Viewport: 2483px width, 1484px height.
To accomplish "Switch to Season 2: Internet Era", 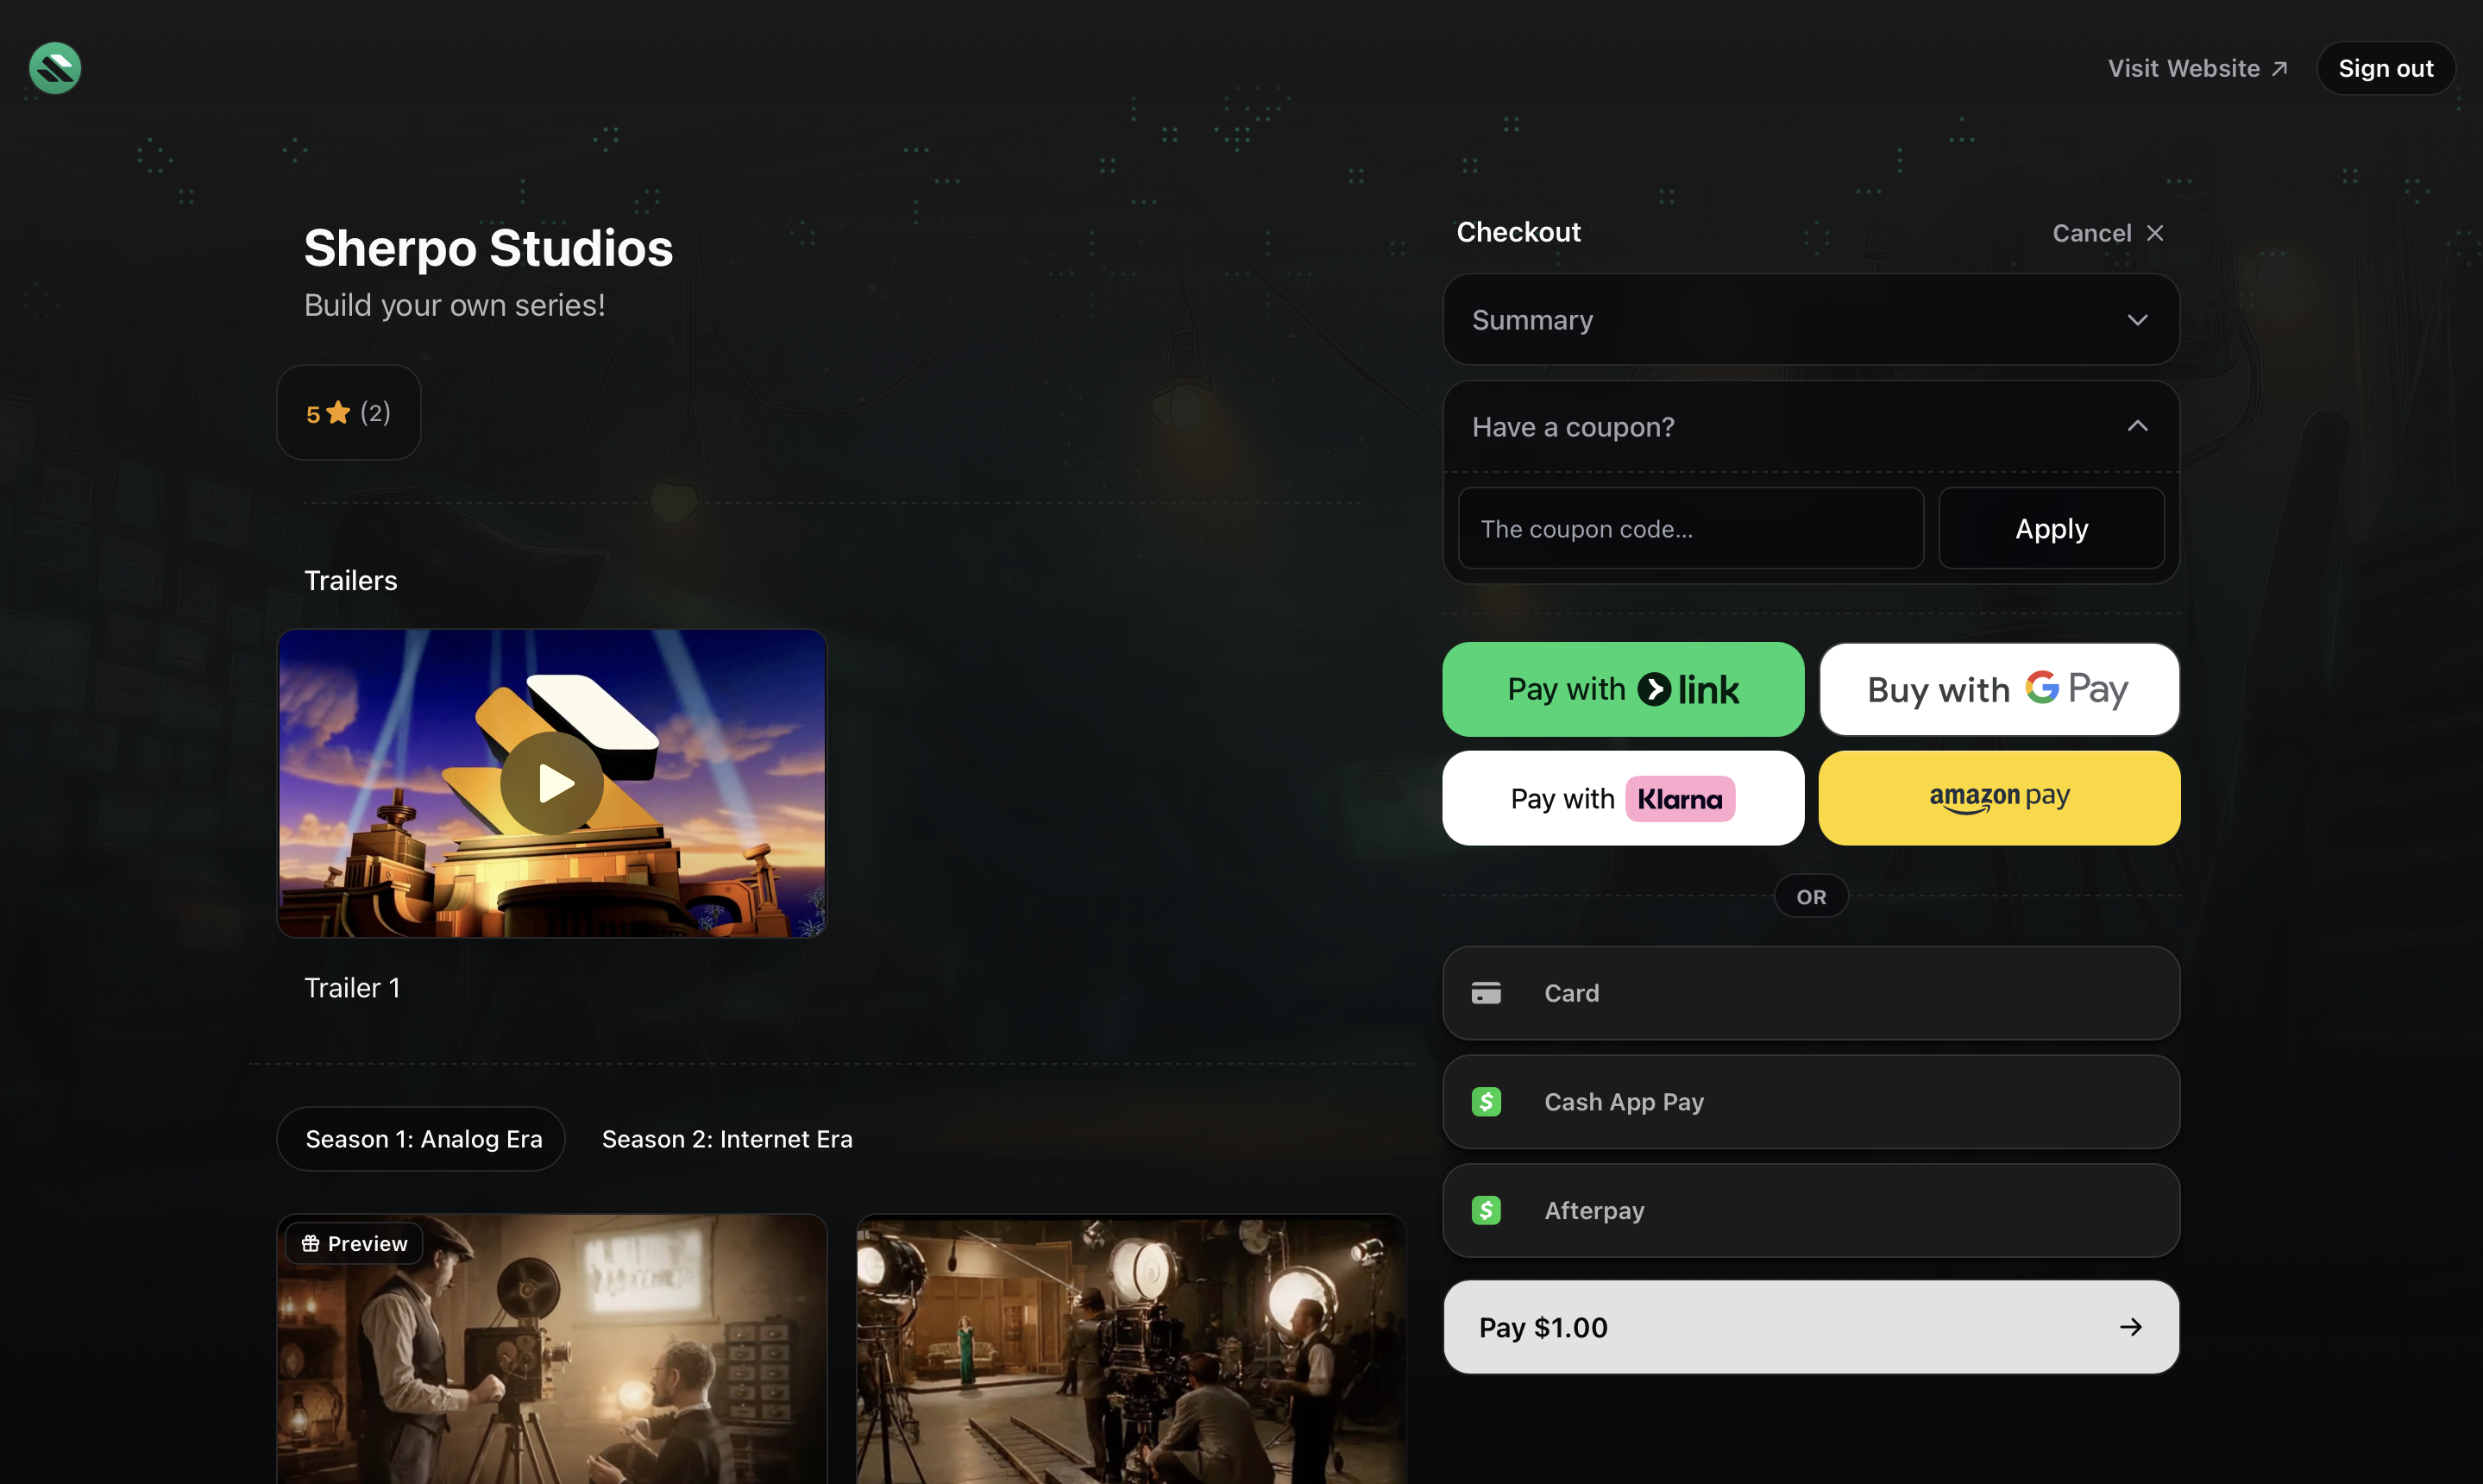I will (727, 1138).
